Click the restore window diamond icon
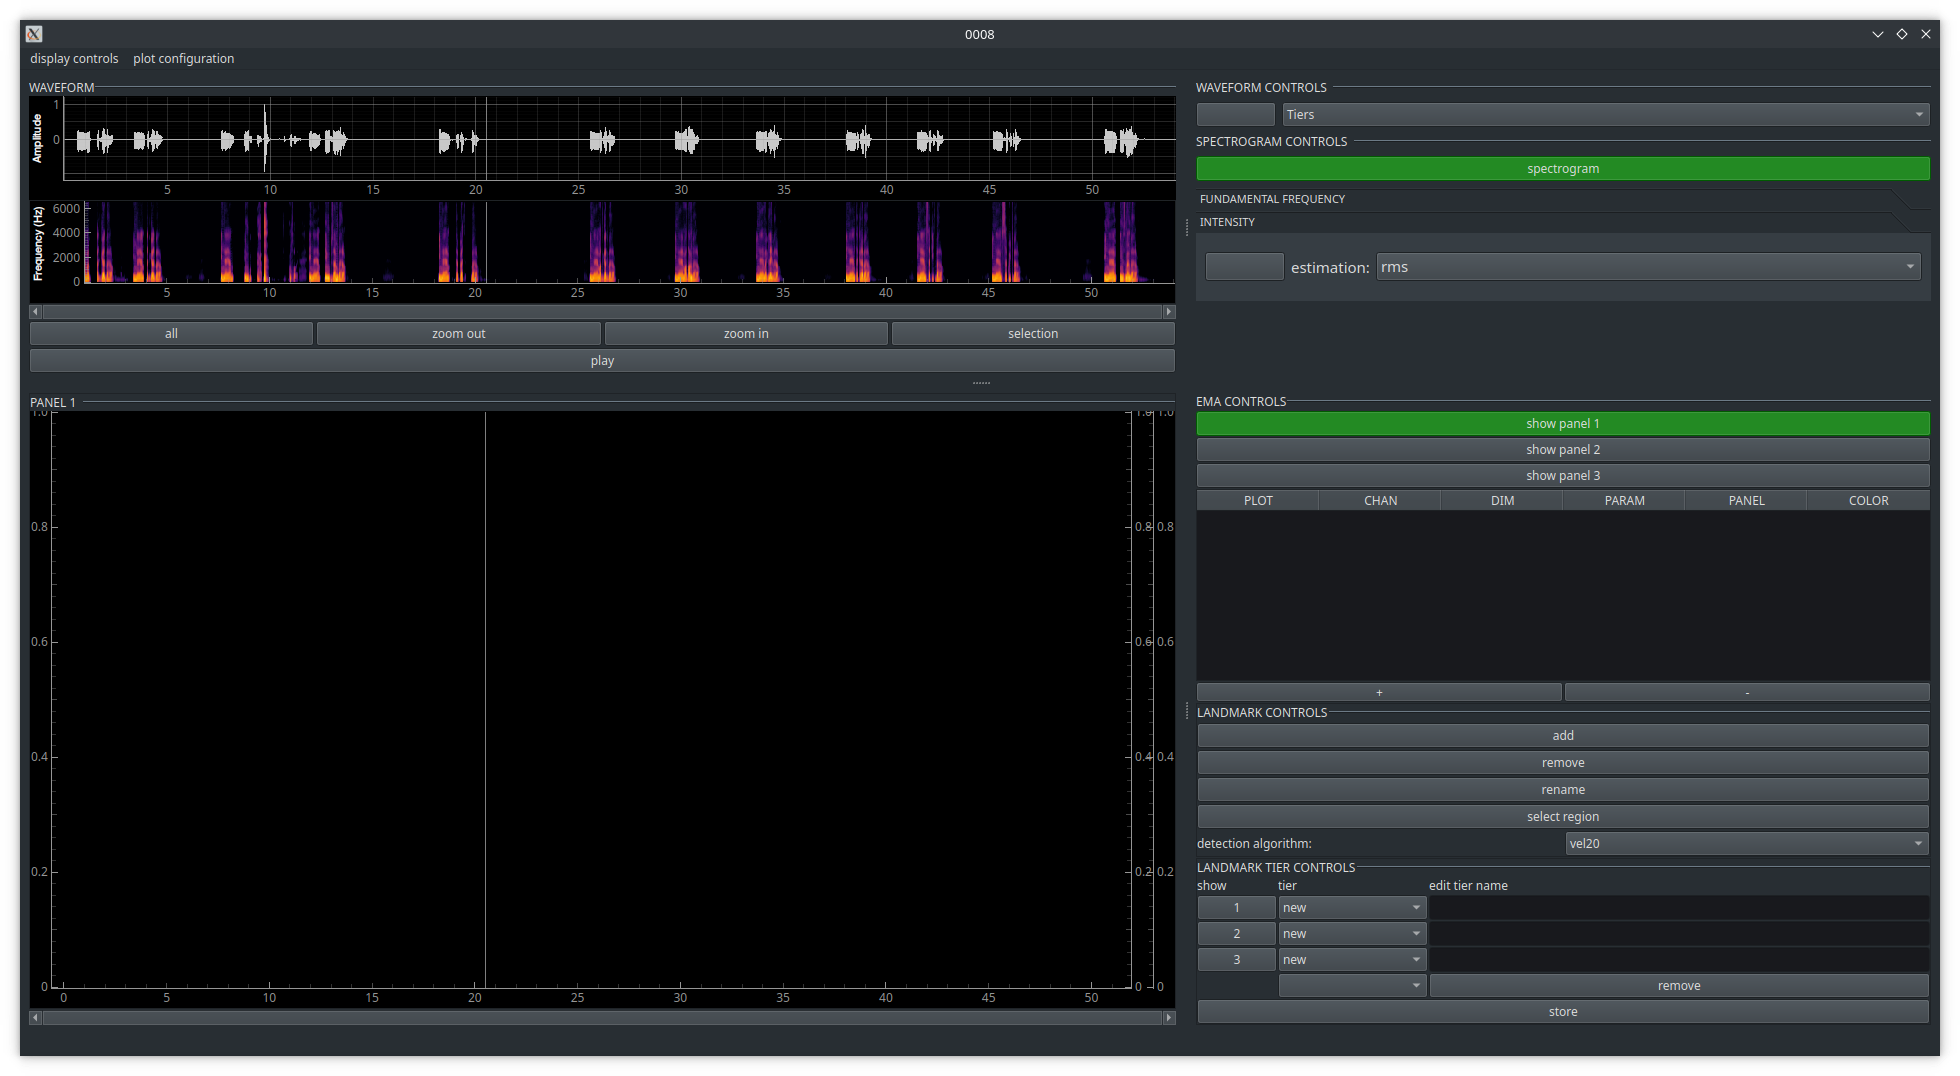The image size is (1960, 1076). [x=1902, y=34]
